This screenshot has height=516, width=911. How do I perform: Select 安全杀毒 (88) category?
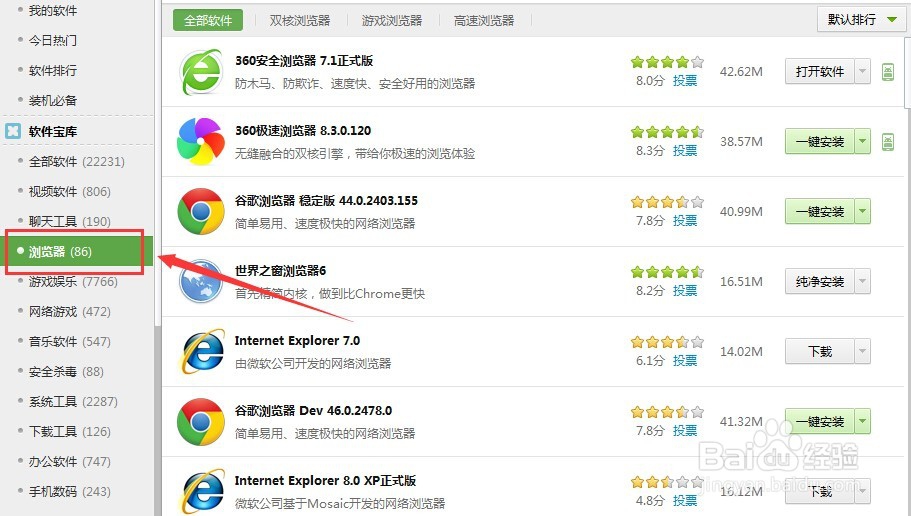click(x=66, y=372)
